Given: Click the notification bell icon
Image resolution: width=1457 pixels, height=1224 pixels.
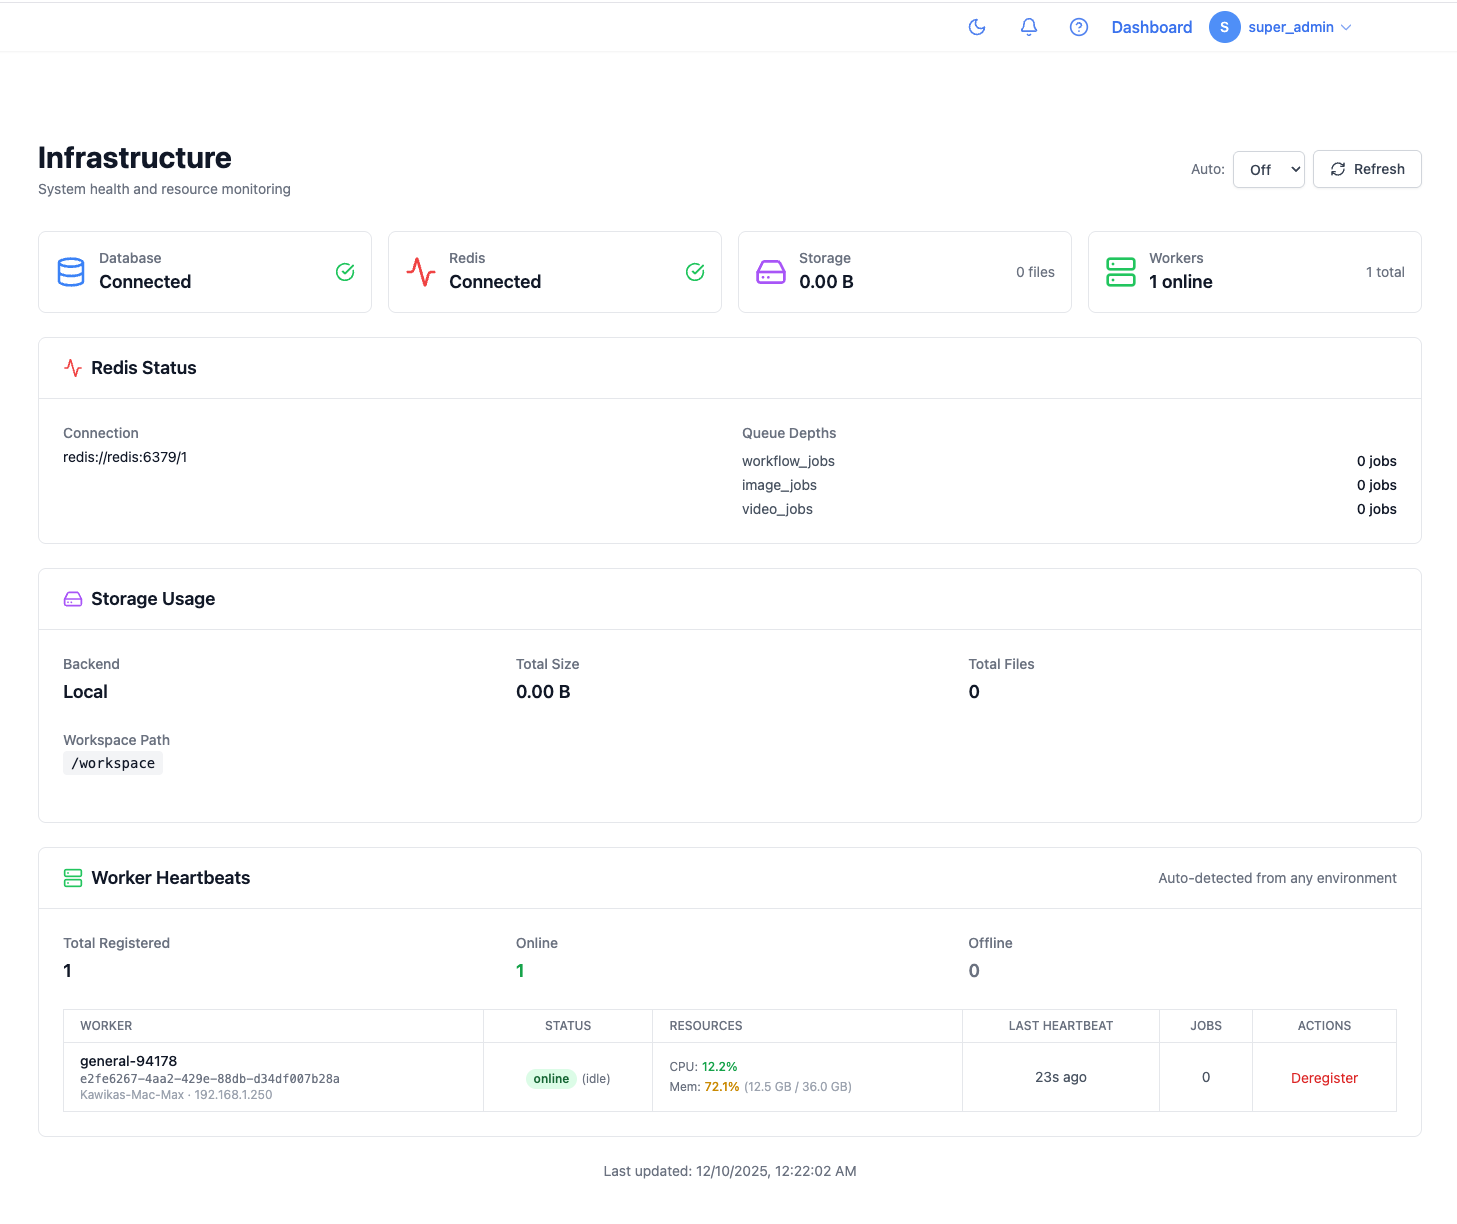Looking at the screenshot, I should [1028, 27].
